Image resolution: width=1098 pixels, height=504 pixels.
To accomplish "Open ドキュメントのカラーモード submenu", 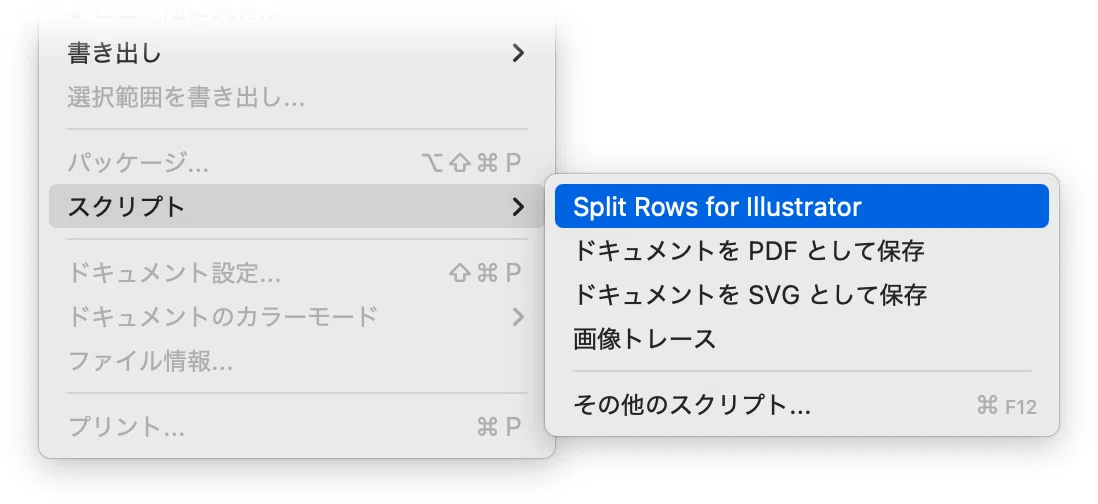I will 296,316.
